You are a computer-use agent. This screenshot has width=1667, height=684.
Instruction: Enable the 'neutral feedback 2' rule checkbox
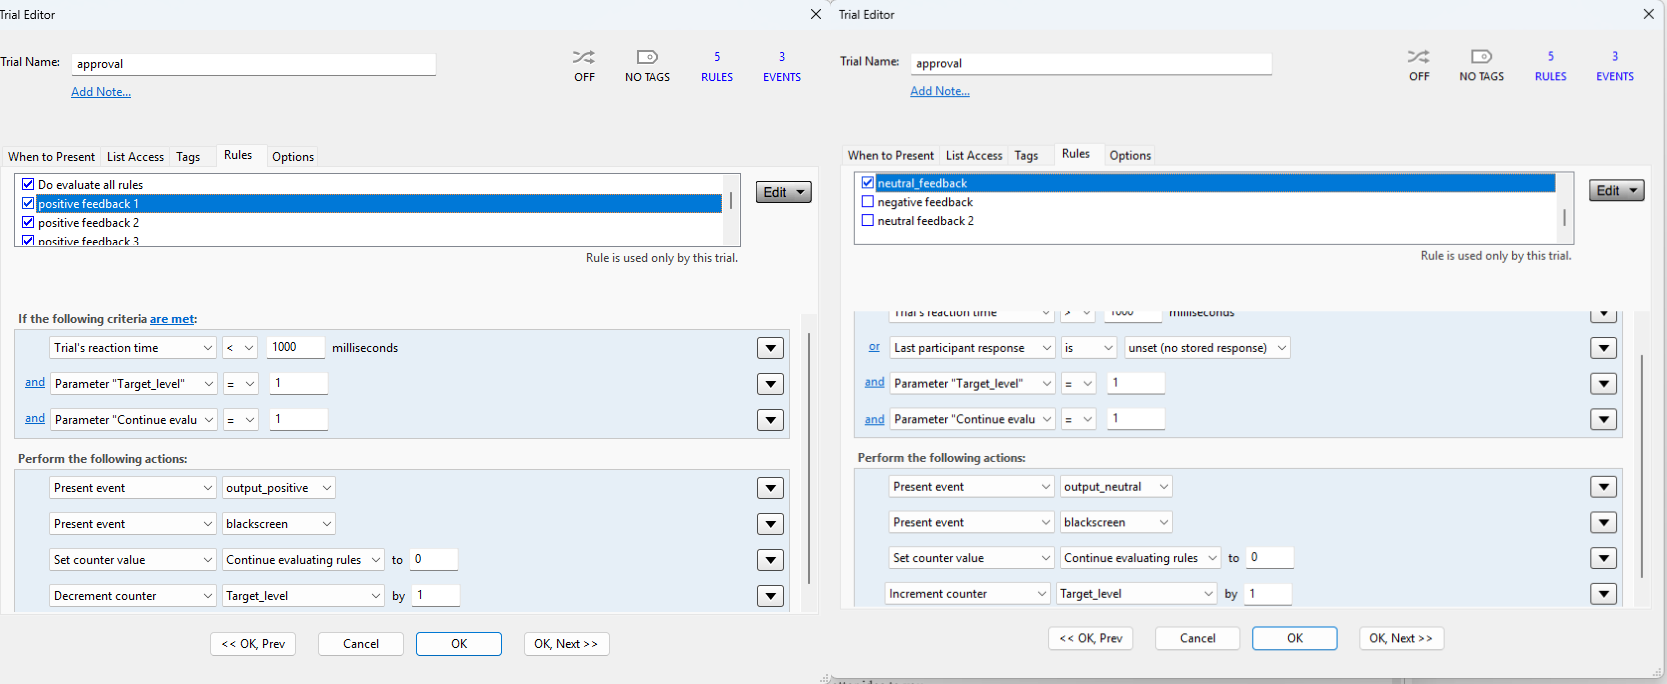(868, 221)
